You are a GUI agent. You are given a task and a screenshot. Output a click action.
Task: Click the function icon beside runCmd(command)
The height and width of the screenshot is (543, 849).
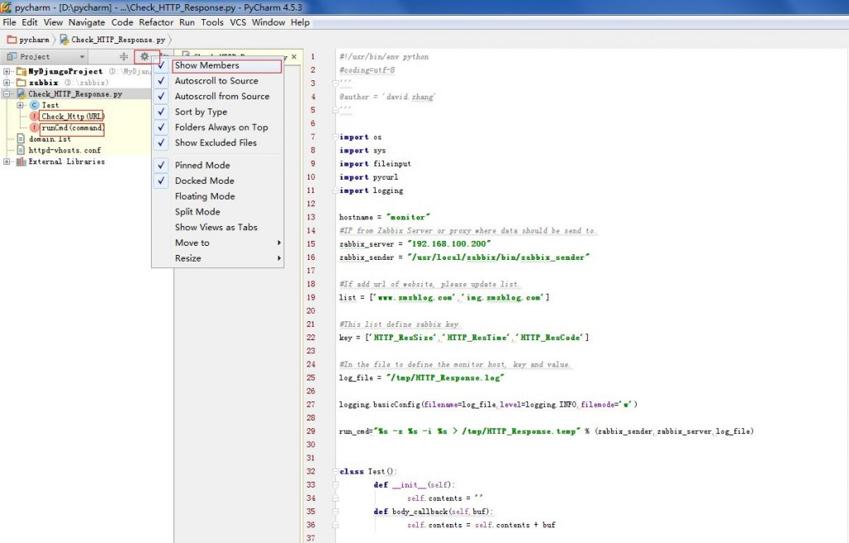(35, 128)
